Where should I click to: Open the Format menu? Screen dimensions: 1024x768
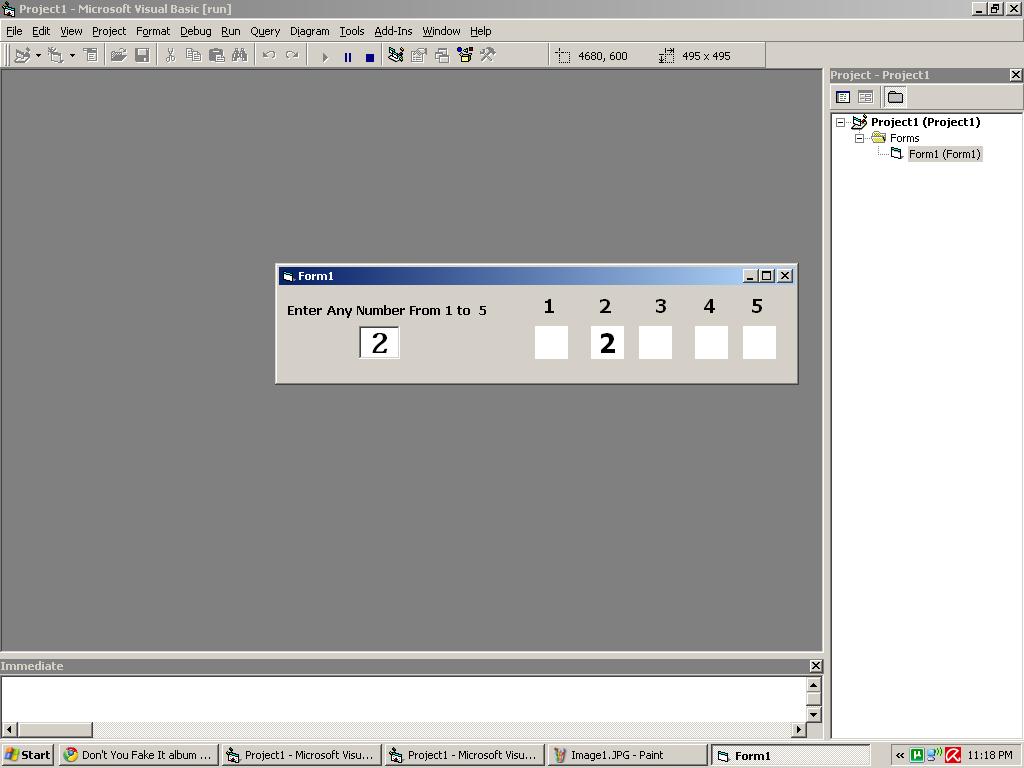[153, 31]
